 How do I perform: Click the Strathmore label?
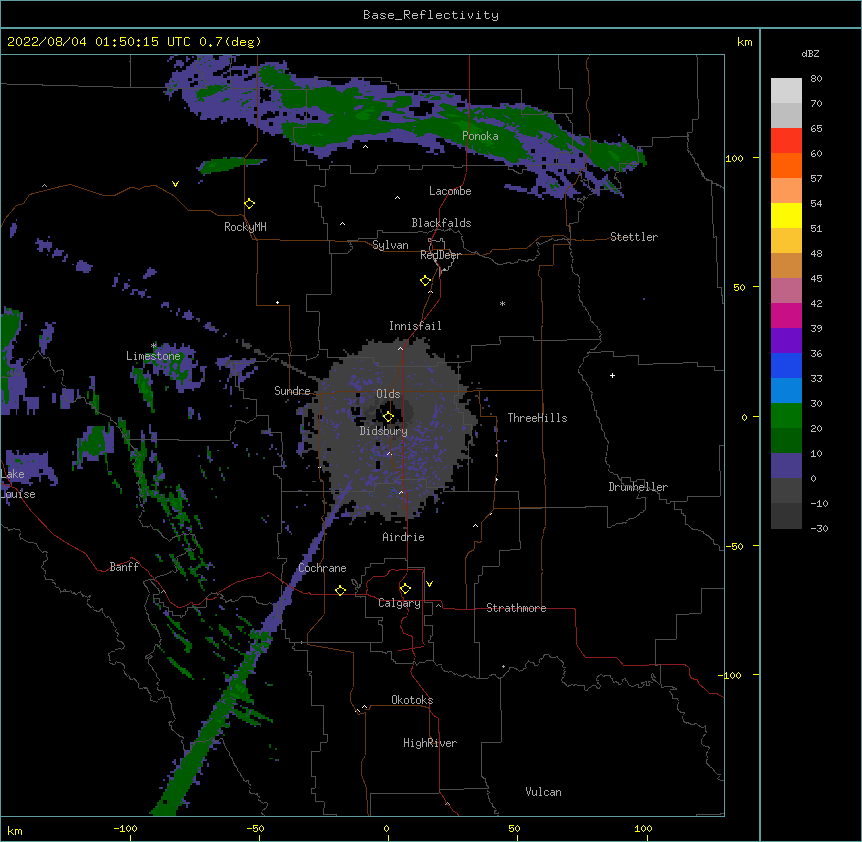coord(516,608)
